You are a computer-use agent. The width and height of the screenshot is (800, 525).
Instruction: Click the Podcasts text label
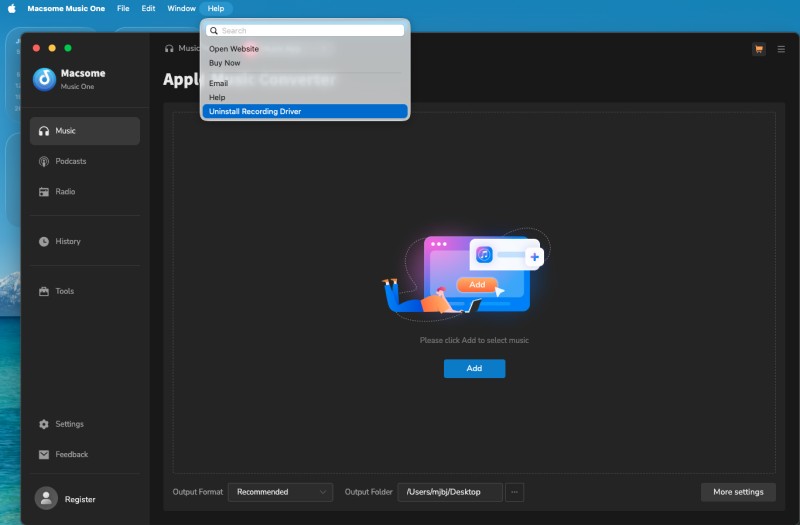click(x=71, y=161)
